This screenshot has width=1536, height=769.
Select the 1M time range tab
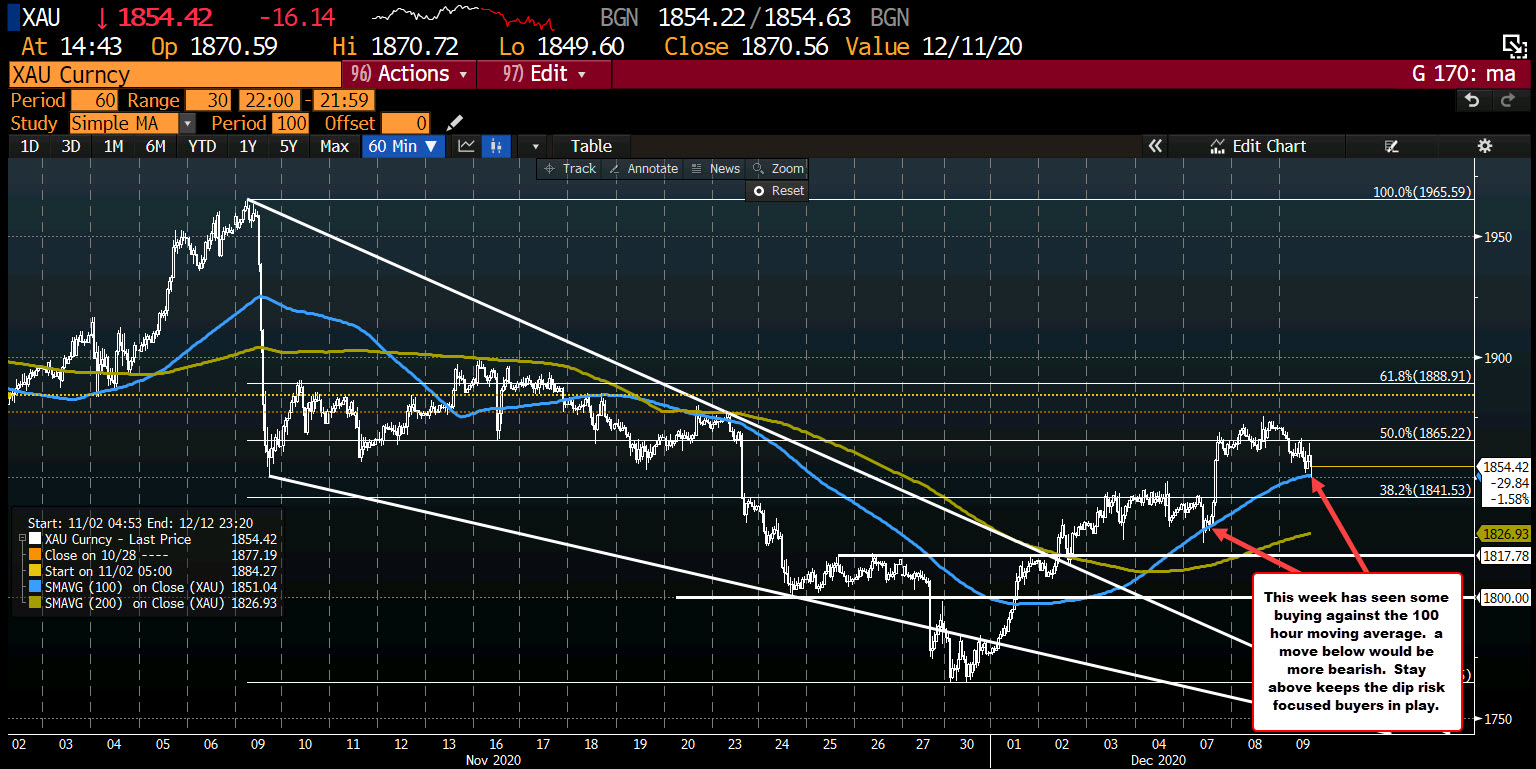(113, 146)
